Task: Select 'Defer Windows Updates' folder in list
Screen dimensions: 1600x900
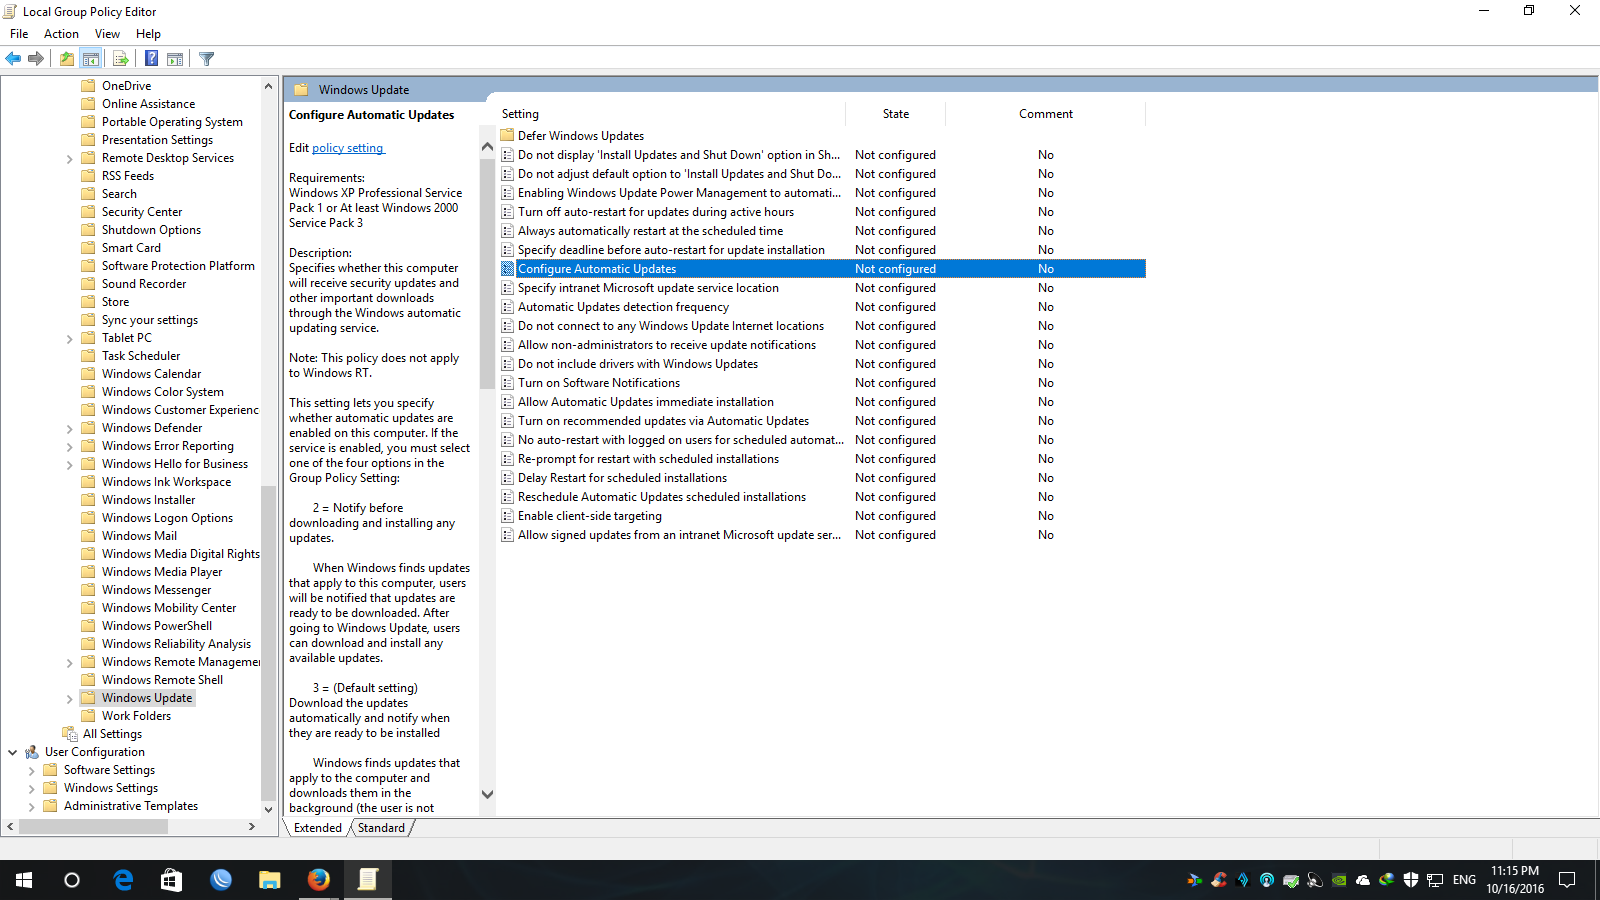Action: [581, 136]
